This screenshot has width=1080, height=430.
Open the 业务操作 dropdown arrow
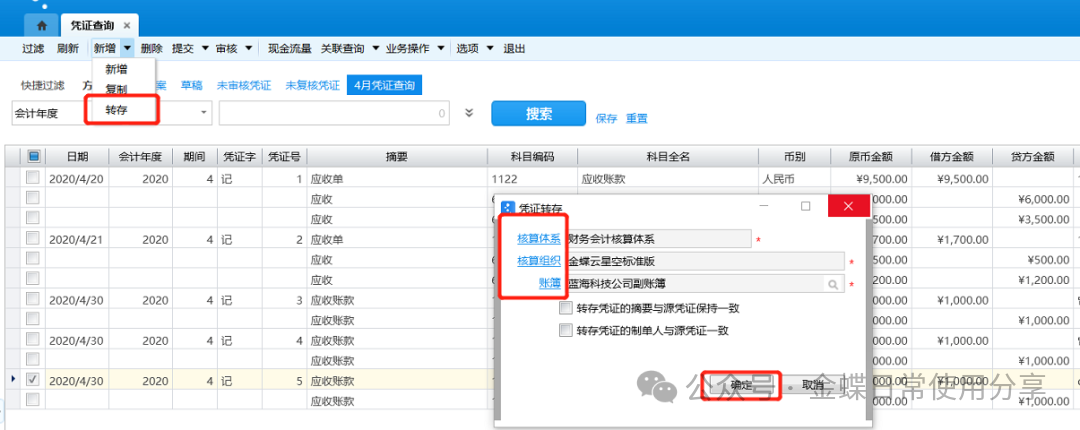pyautogui.click(x=446, y=48)
